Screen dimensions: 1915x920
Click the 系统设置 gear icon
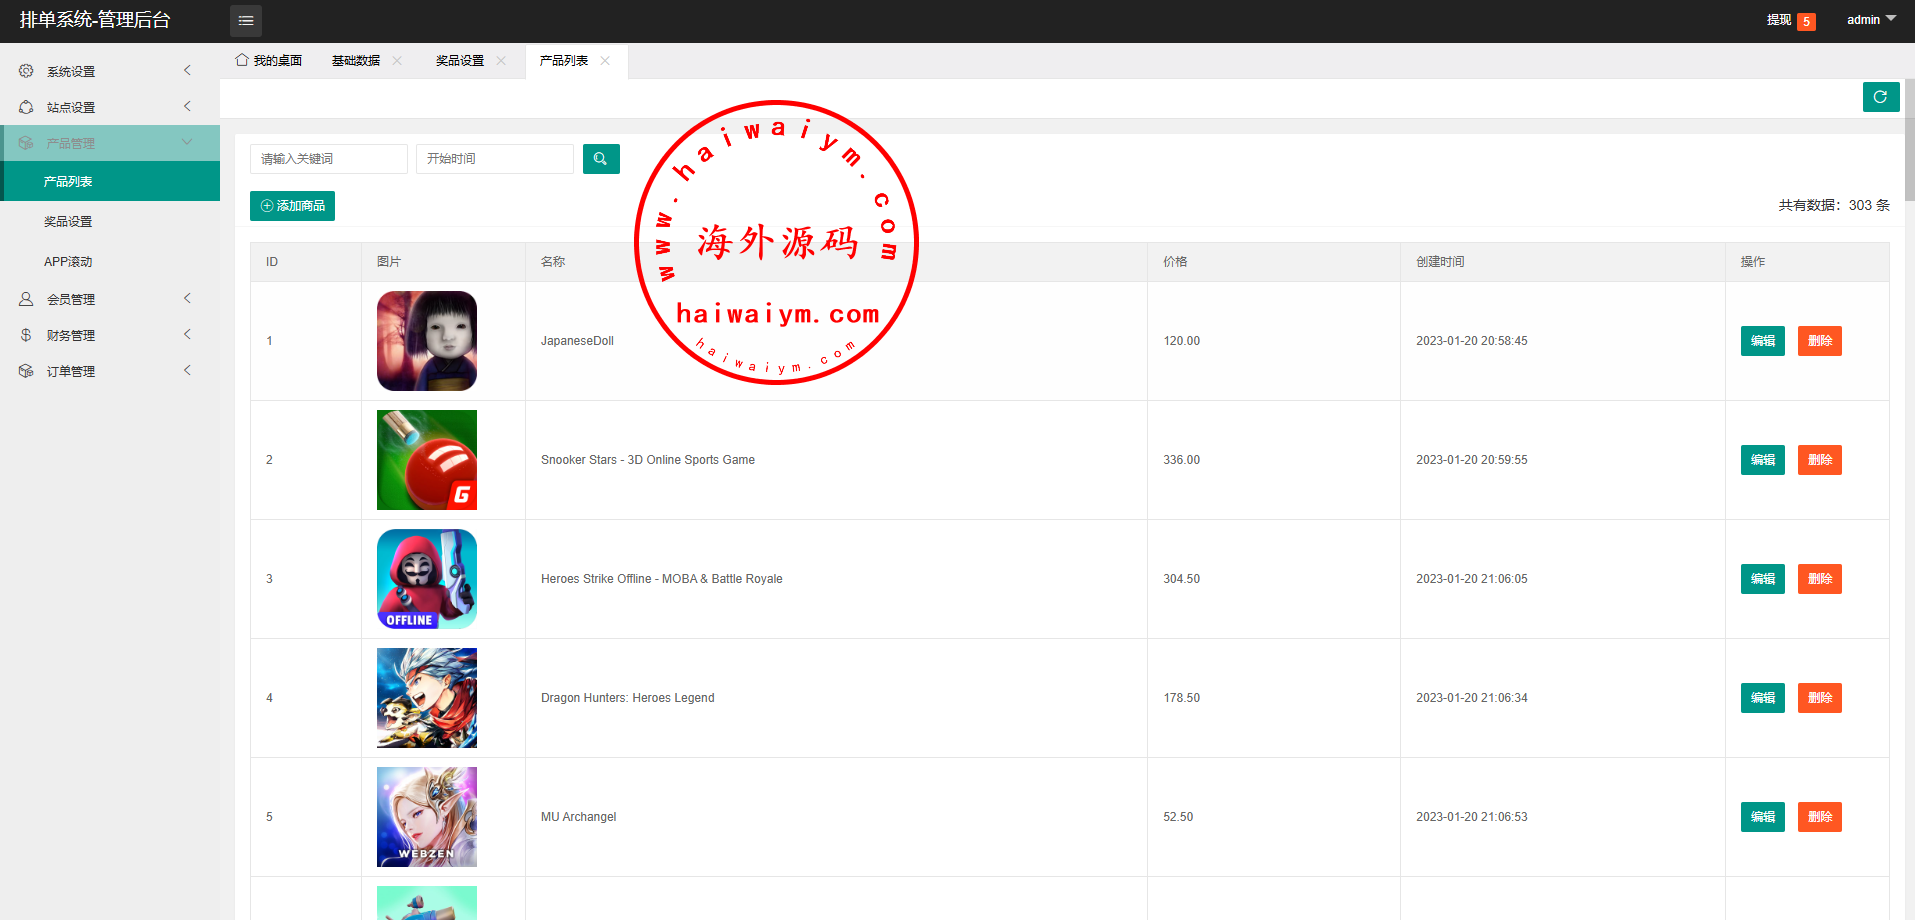point(26,71)
